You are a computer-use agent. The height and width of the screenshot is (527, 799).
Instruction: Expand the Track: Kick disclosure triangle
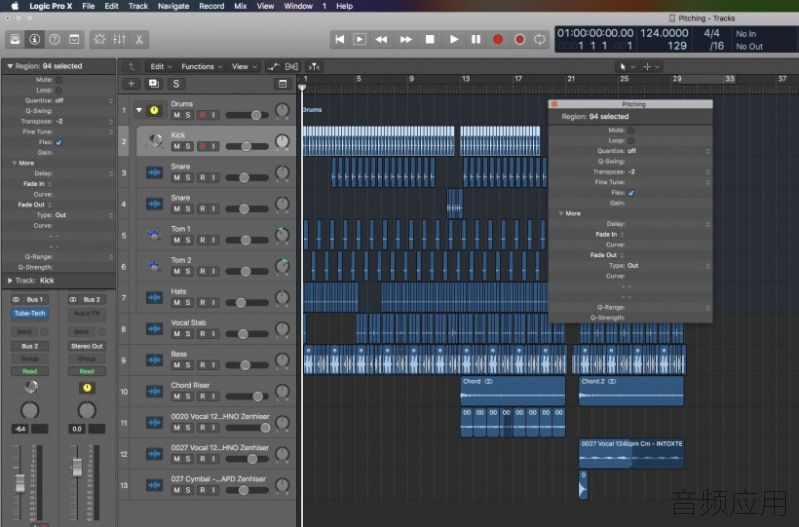coord(10,281)
